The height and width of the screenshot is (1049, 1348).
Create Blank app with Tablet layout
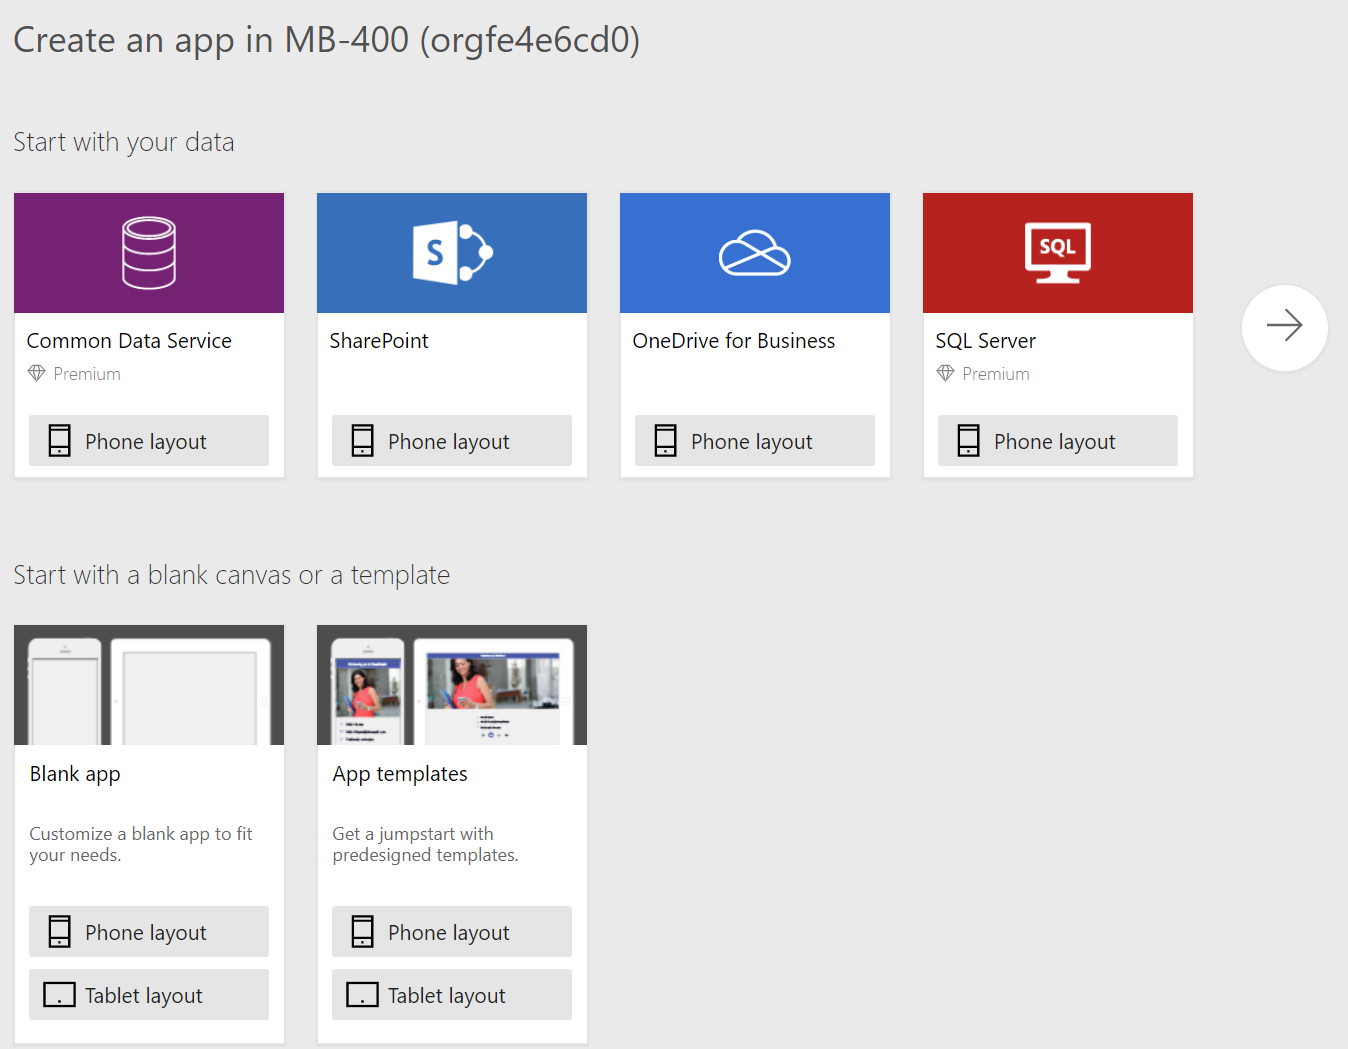pos(149,995)
